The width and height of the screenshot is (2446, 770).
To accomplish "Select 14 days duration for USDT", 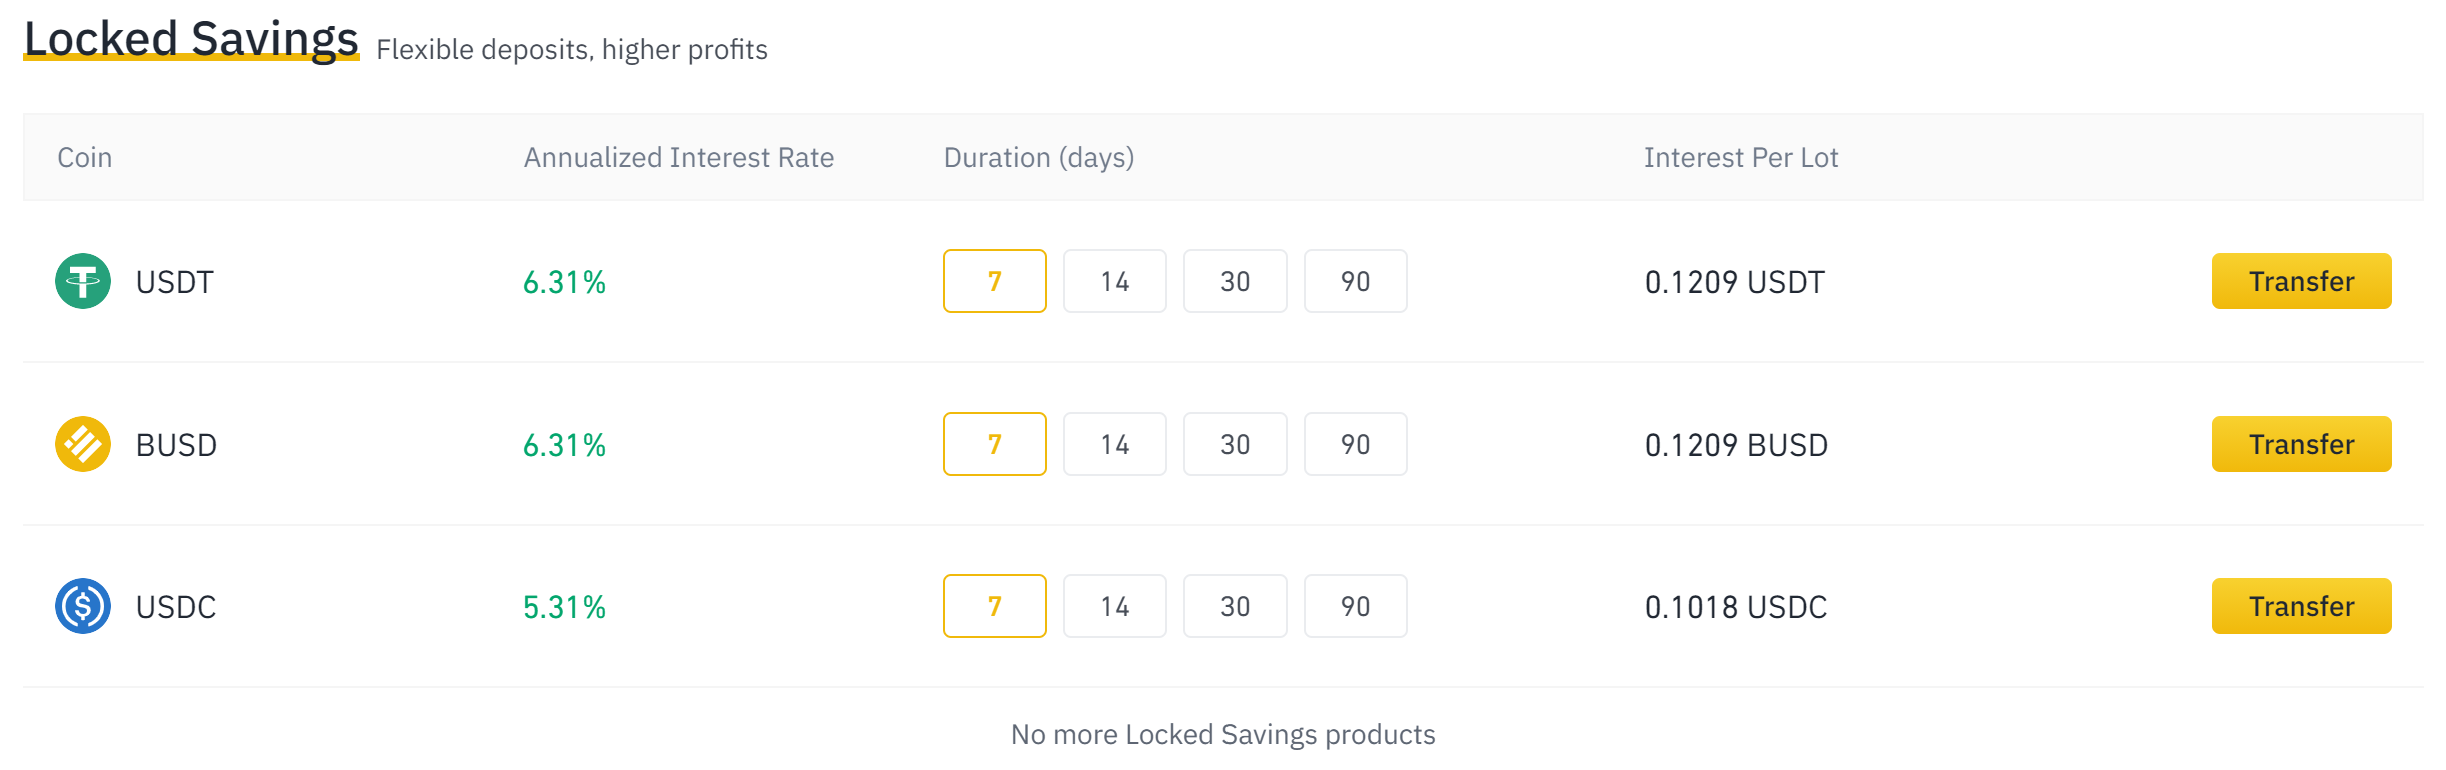I will click(1115, 281).
